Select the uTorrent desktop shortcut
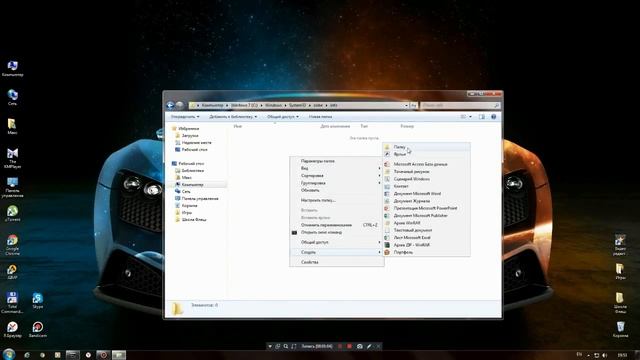 [12, 213]
